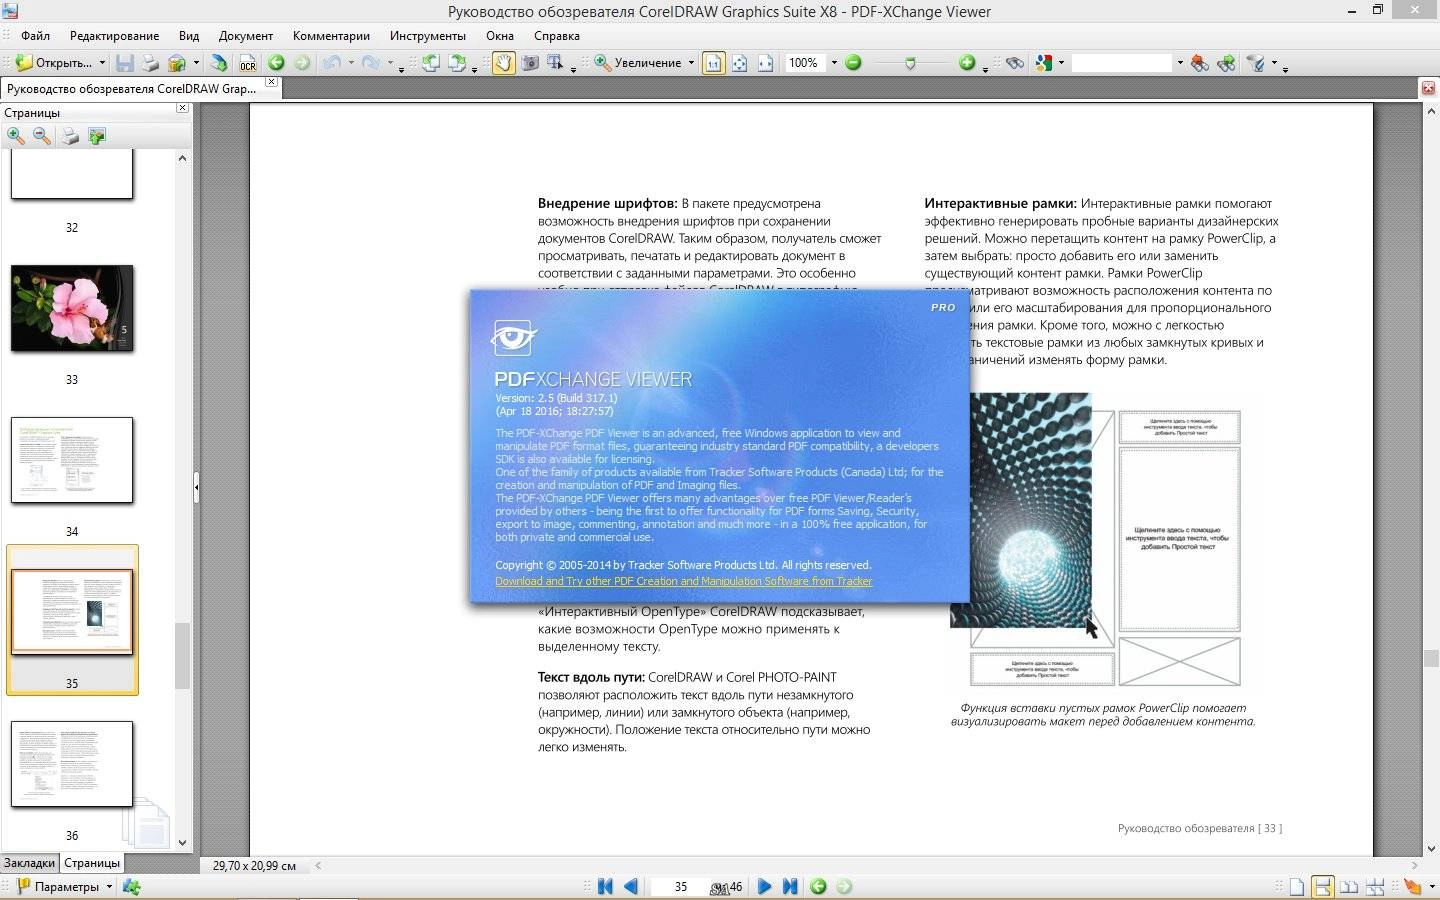The height and width of the screenshot is (900, 1440).
Task: Select the page 36 thumbnail
Action: (72, 764)
